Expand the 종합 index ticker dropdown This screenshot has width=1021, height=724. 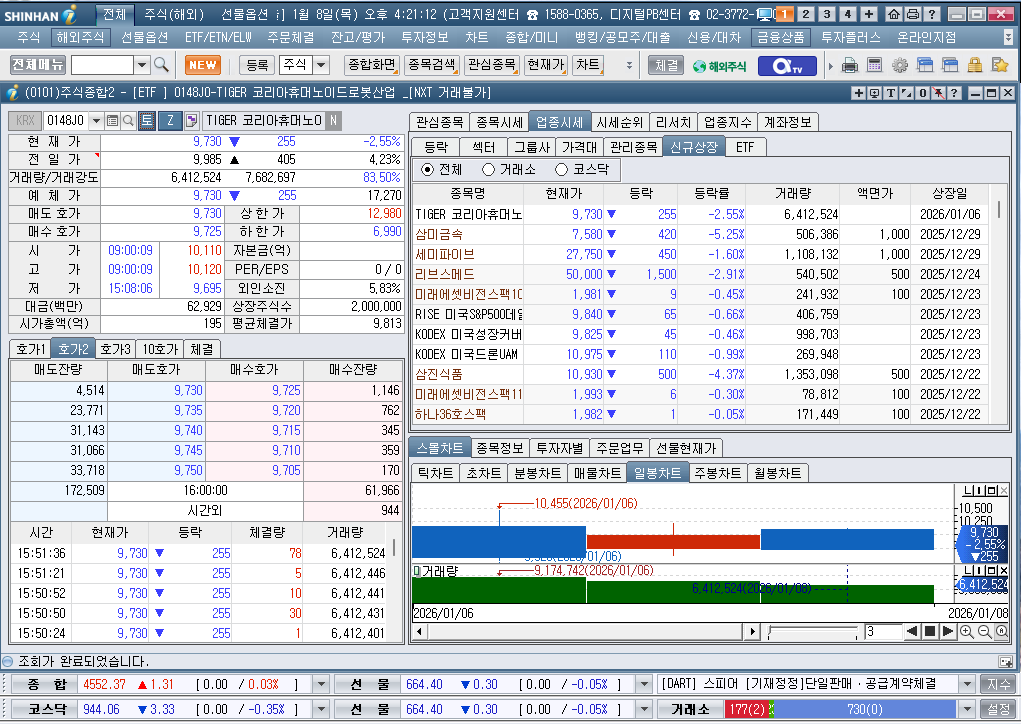pyautogui.click(x=321, y=684)
